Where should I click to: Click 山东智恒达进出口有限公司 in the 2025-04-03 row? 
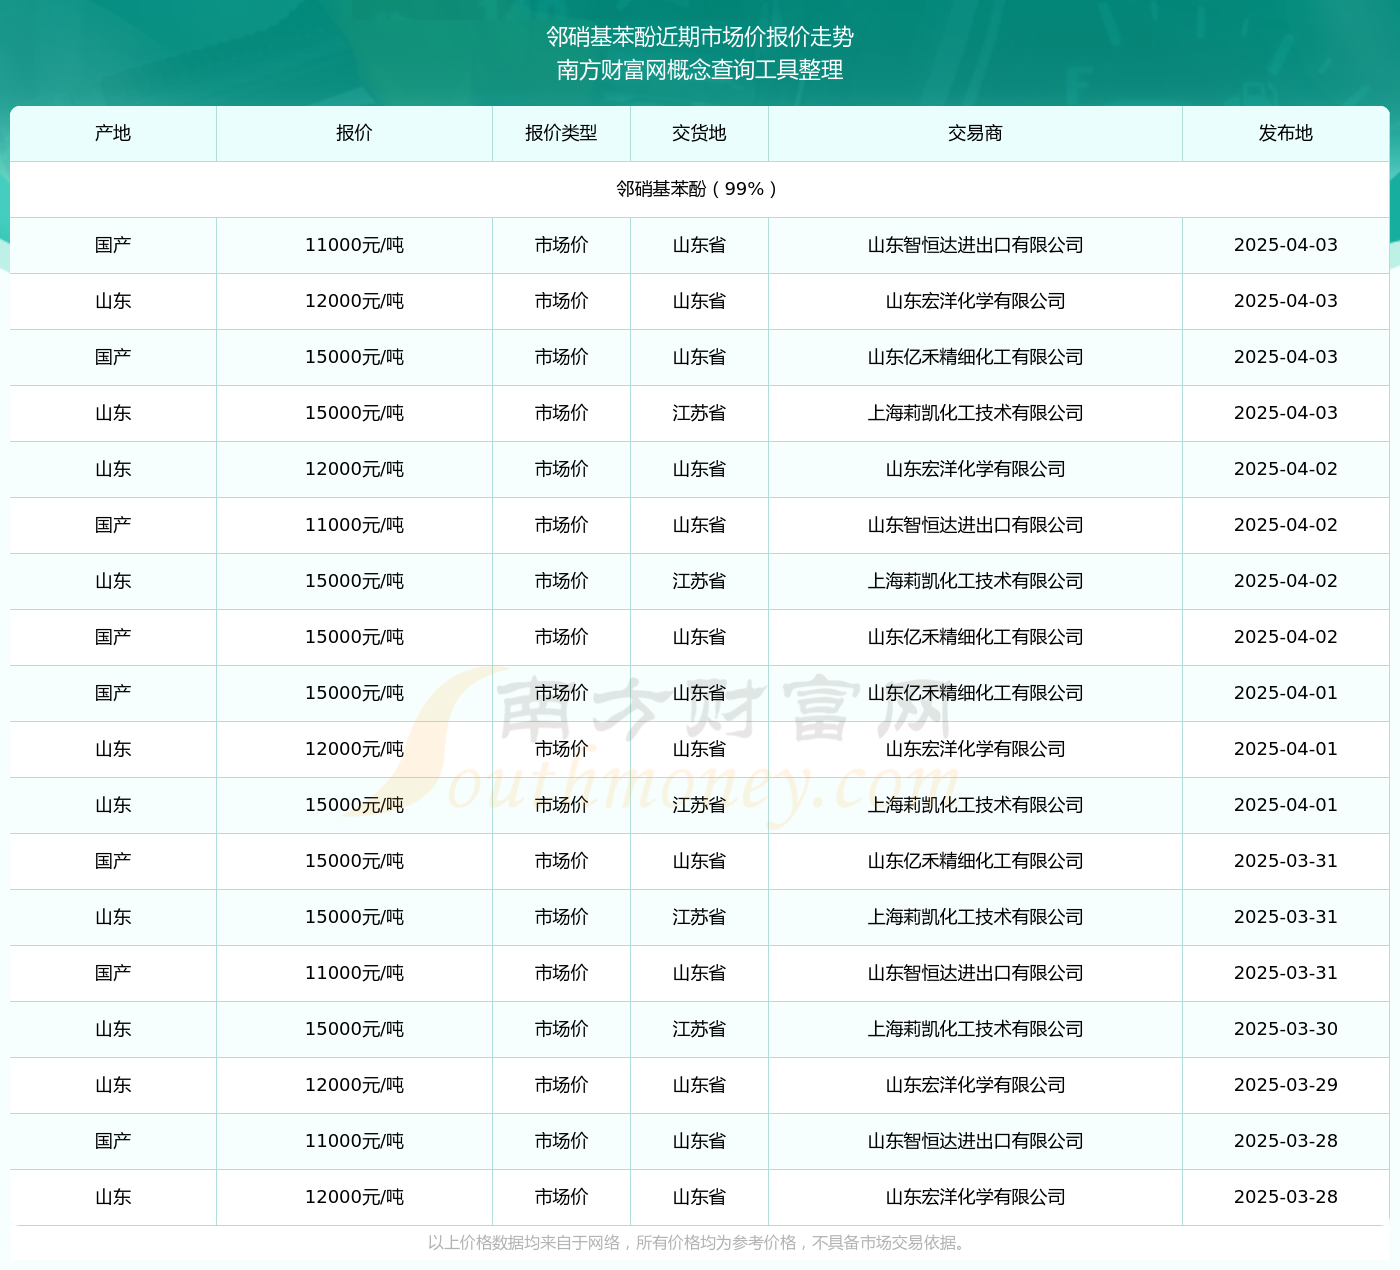[975, 245]
